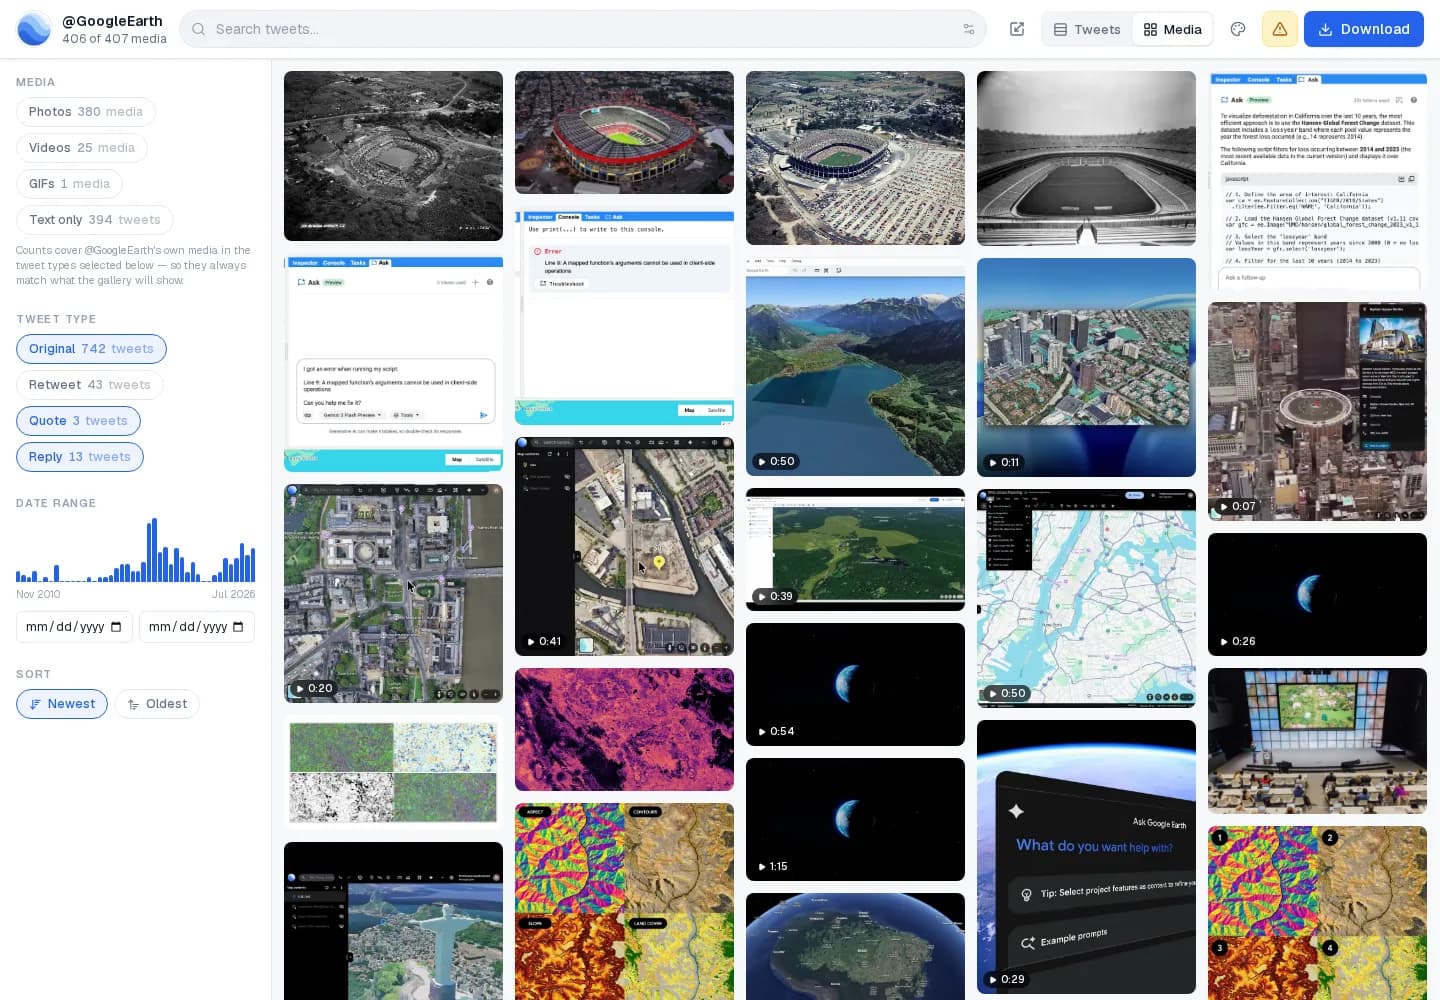Screen dimensions: 1440x1000
Task: Play the 3D city skyscrapers video 0:11
Action: 1086,367
